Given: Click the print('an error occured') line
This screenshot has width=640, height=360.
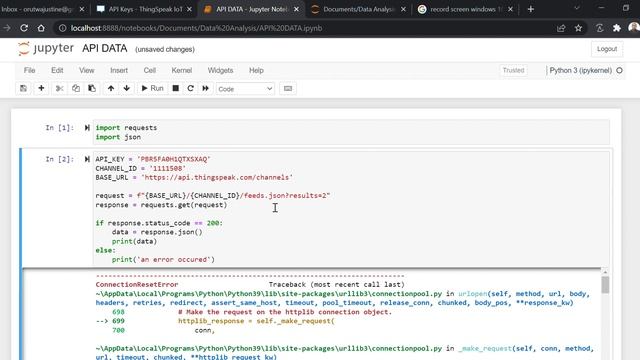Looking at the screenshot, I should pos(163,260).
